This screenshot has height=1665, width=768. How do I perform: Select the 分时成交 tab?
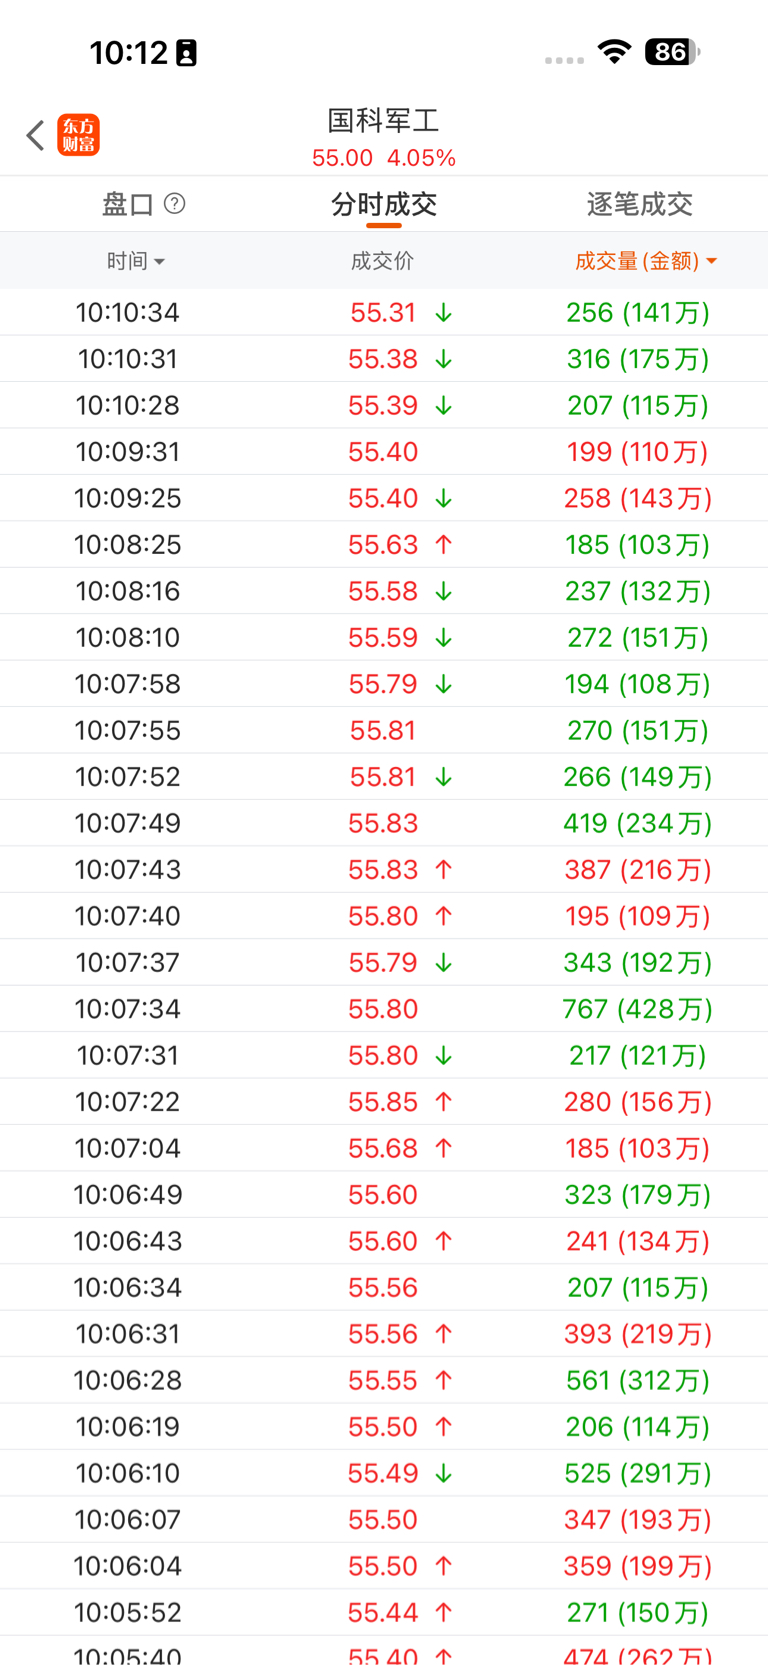(384, 205)
